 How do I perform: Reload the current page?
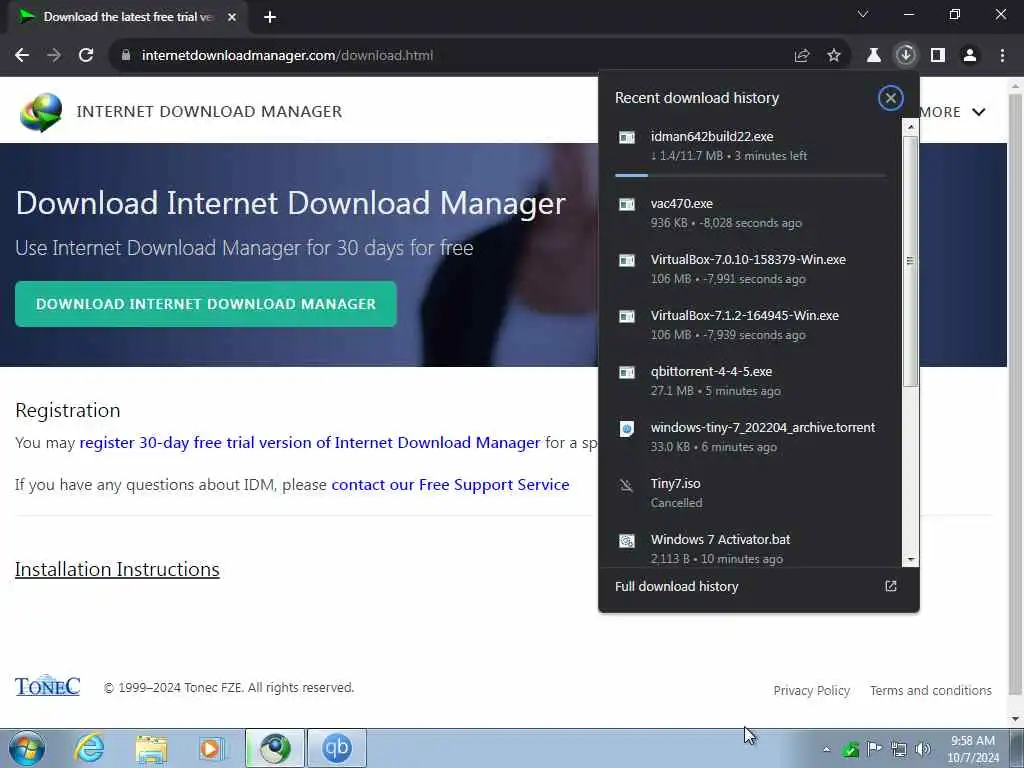point(86,56)
